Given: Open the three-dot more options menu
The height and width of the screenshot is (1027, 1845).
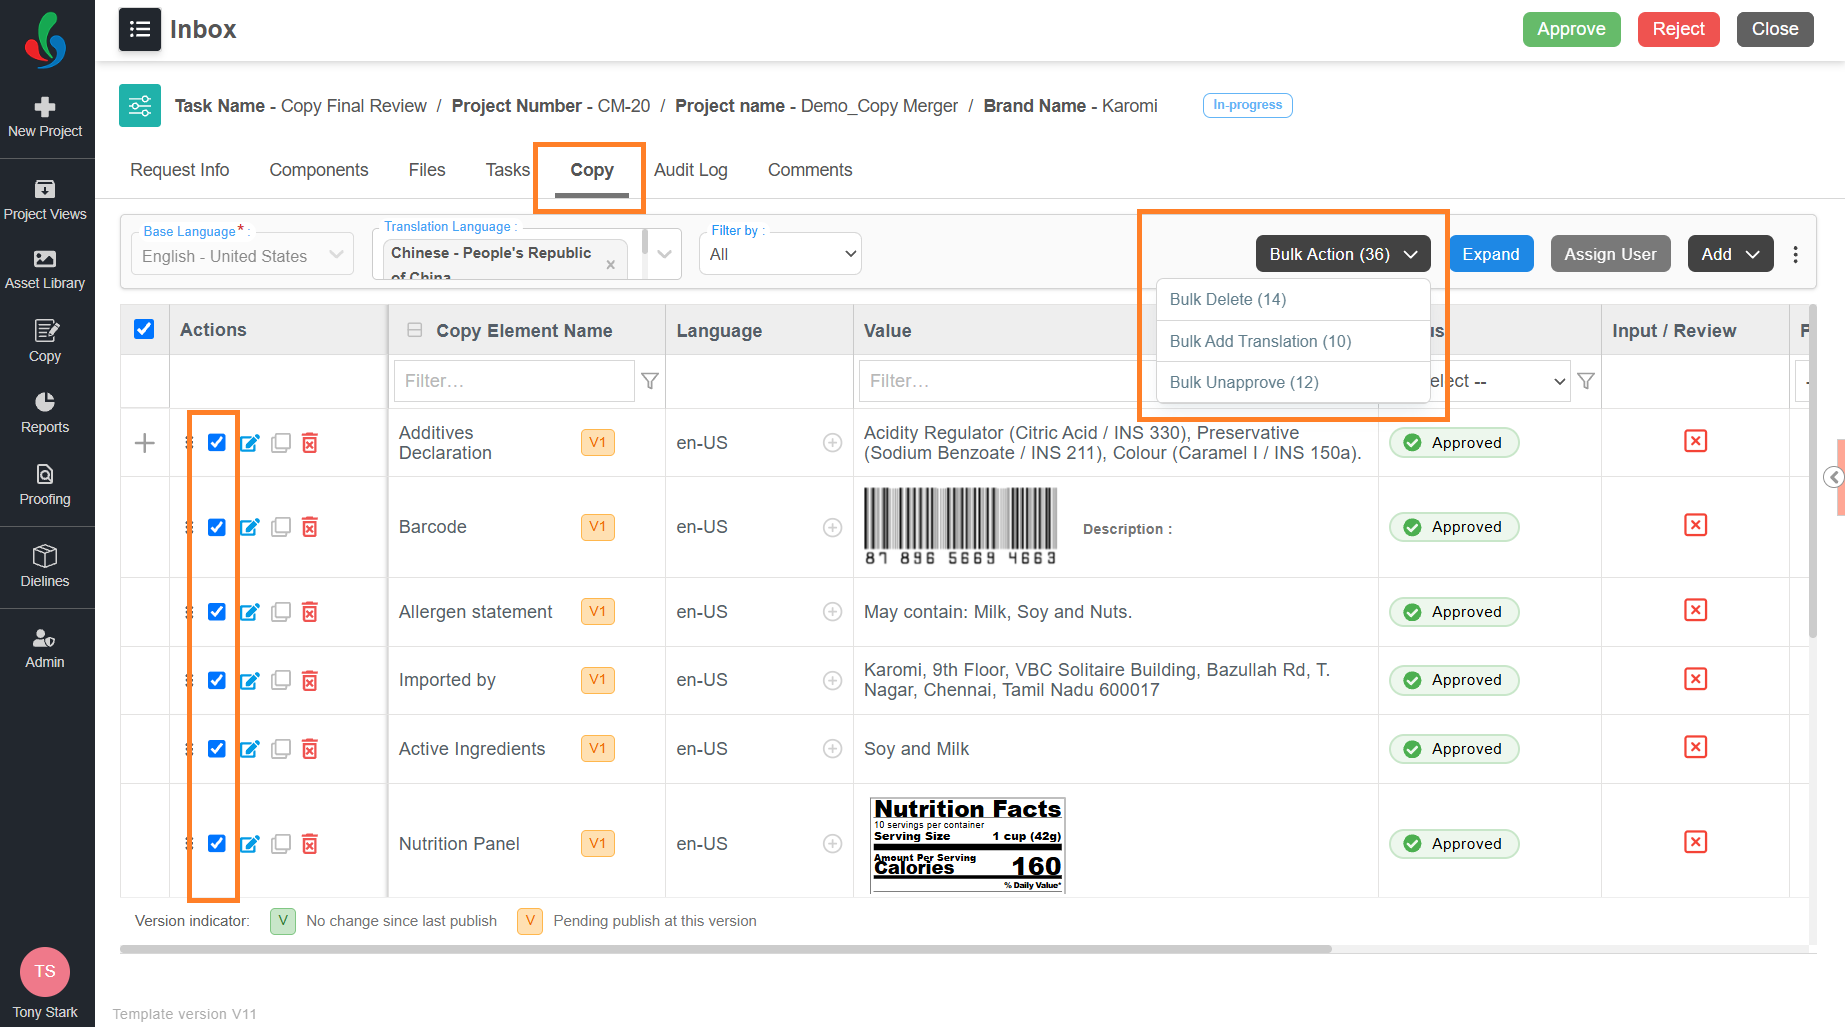Looking at the screenshot, I should [x=1796, y=254].
